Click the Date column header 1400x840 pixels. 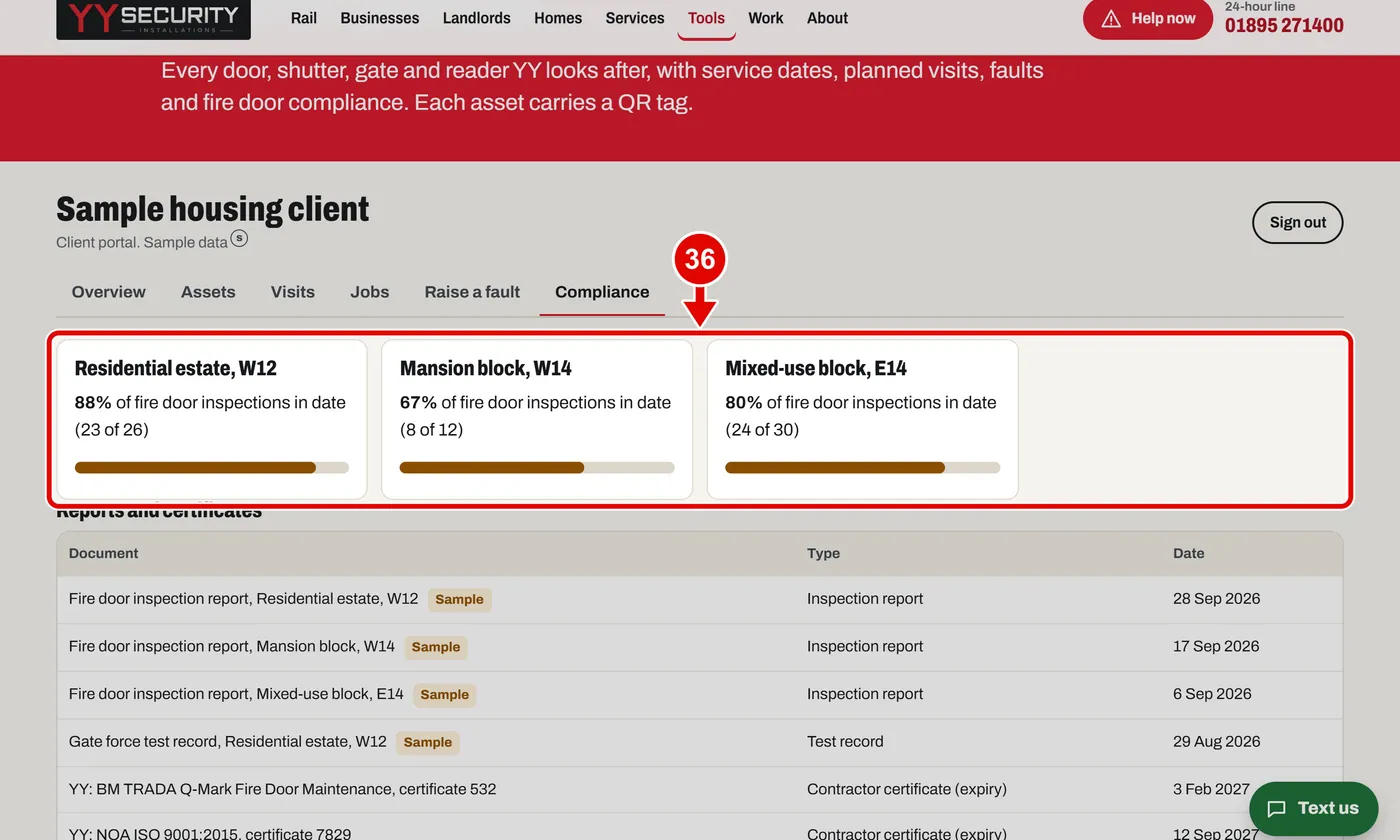coord(1189,553)
